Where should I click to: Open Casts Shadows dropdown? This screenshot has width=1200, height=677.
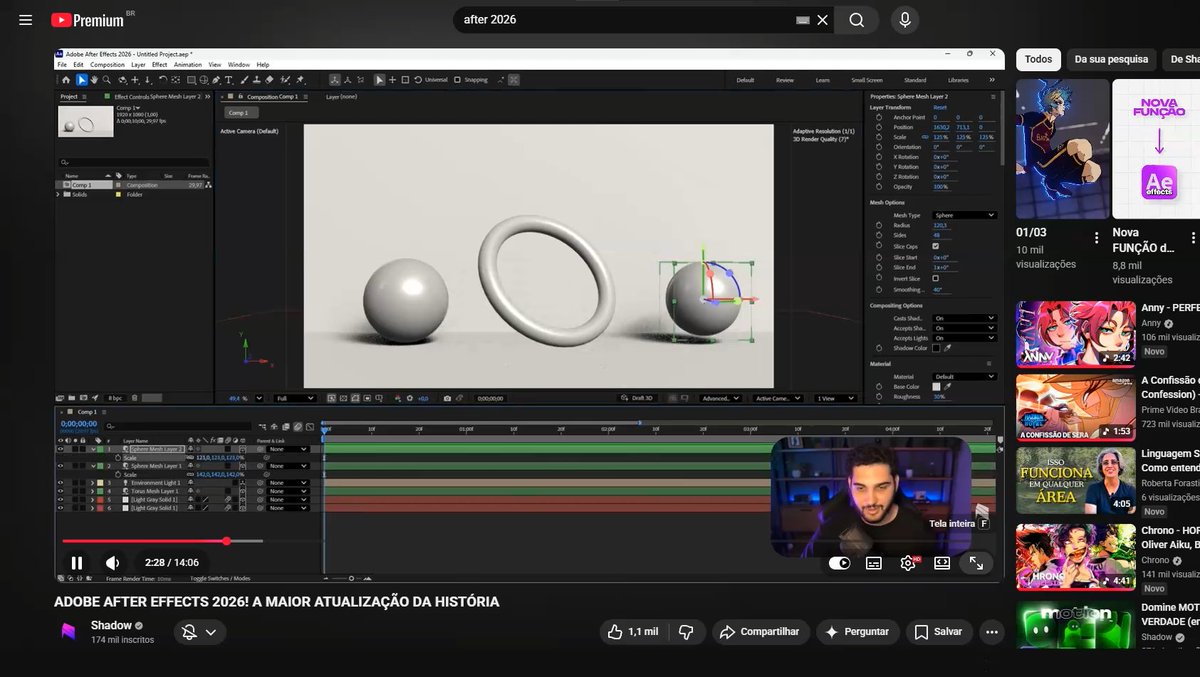tap(965, 318)
